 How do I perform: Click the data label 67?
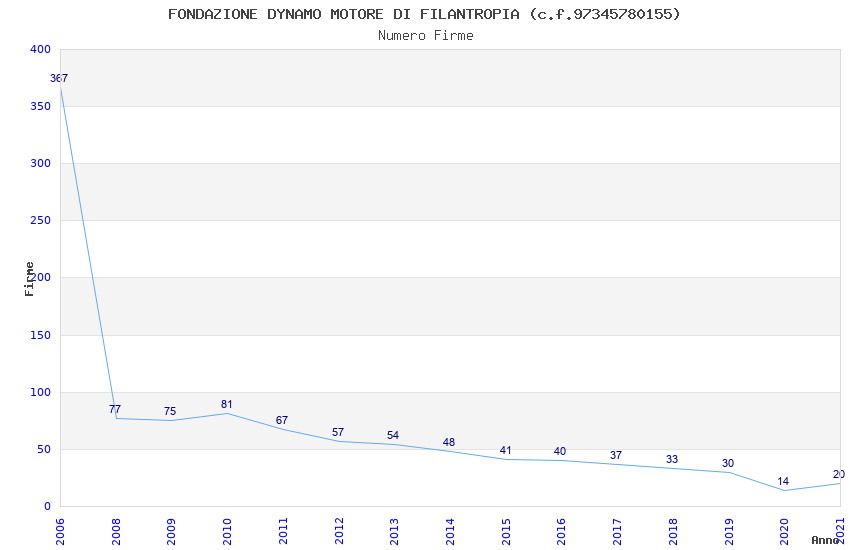click(x=282, y=420)
